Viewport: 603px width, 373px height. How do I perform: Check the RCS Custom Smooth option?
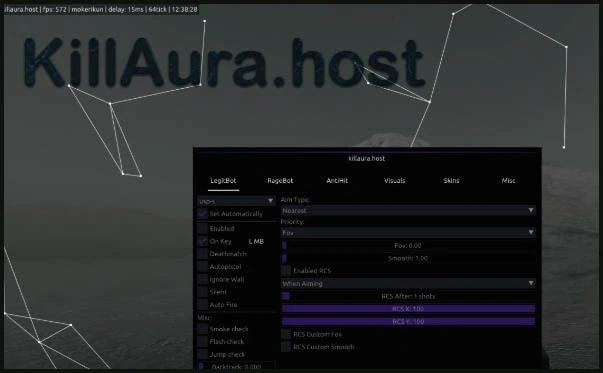coord(286,347)
